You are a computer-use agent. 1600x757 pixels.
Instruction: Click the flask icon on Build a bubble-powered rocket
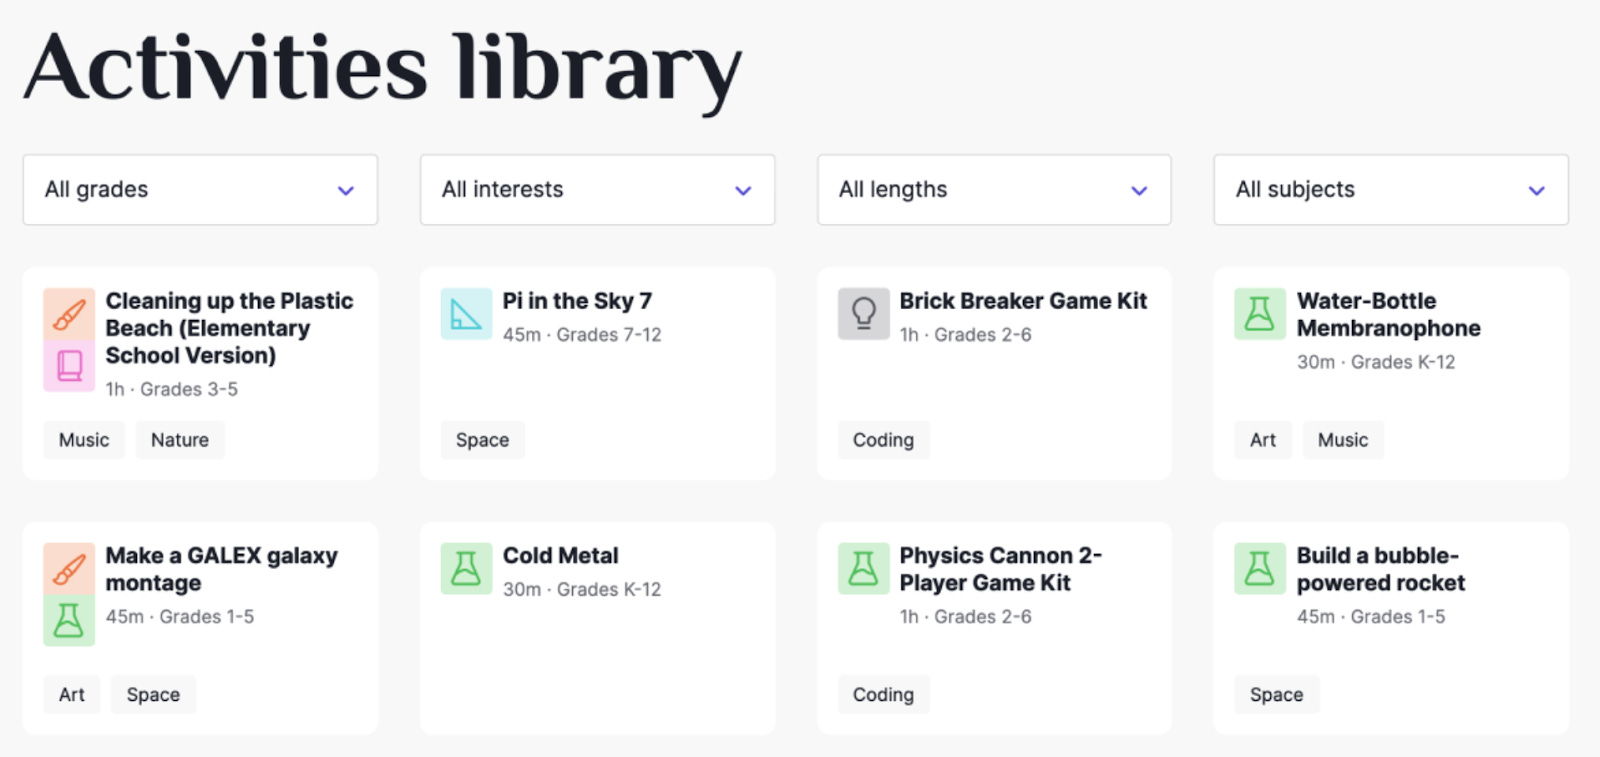(x=1260, y=569)
